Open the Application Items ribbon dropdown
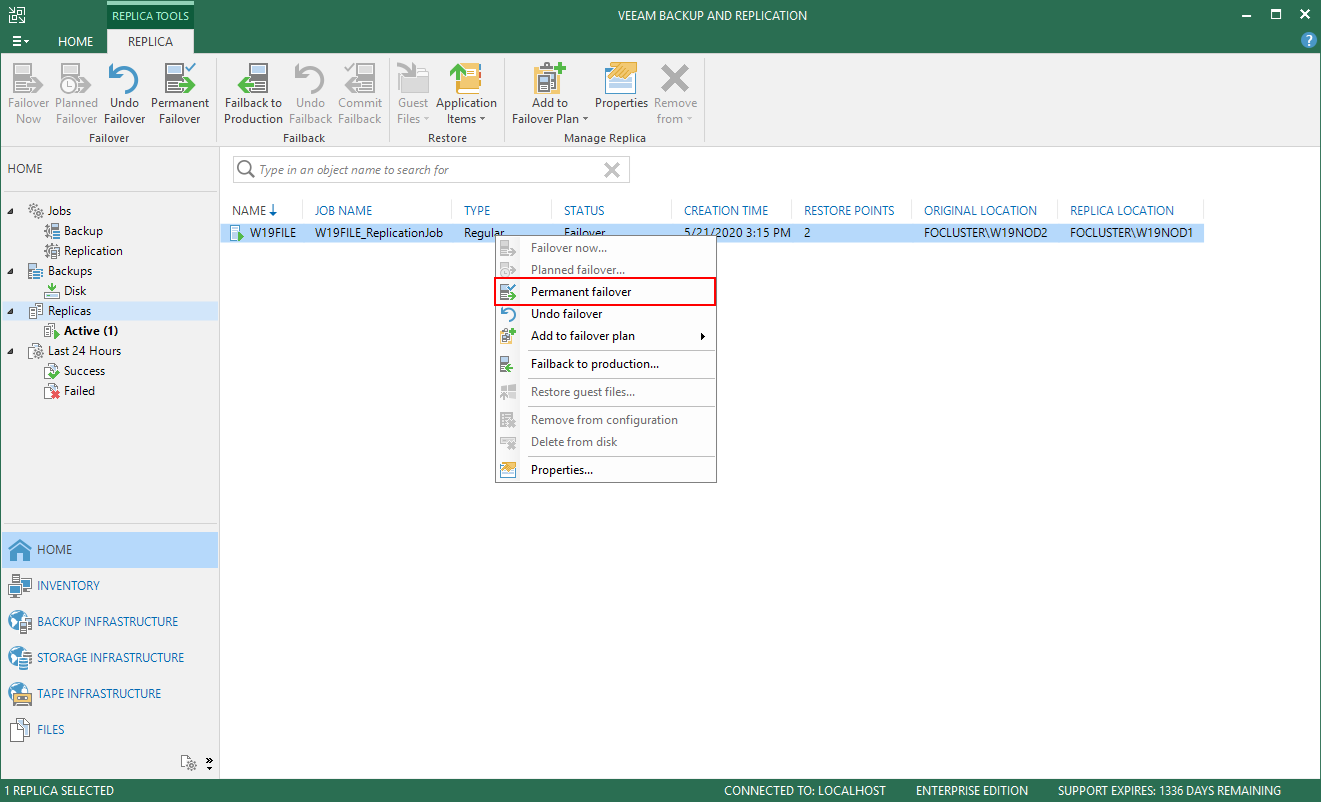Viewport: 1321px width, 802px height. (466, 94)
